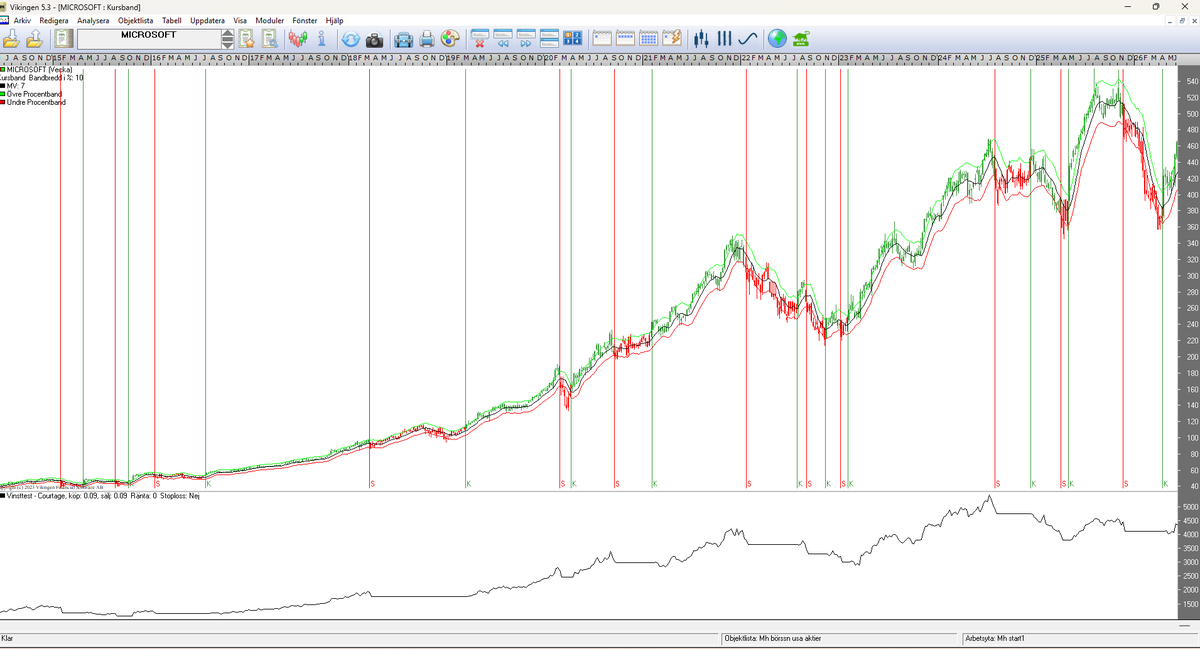The width and height of the screenshot is (1200, 649).
Task: Click the globe internet icon
Action: tap(777, 39)
